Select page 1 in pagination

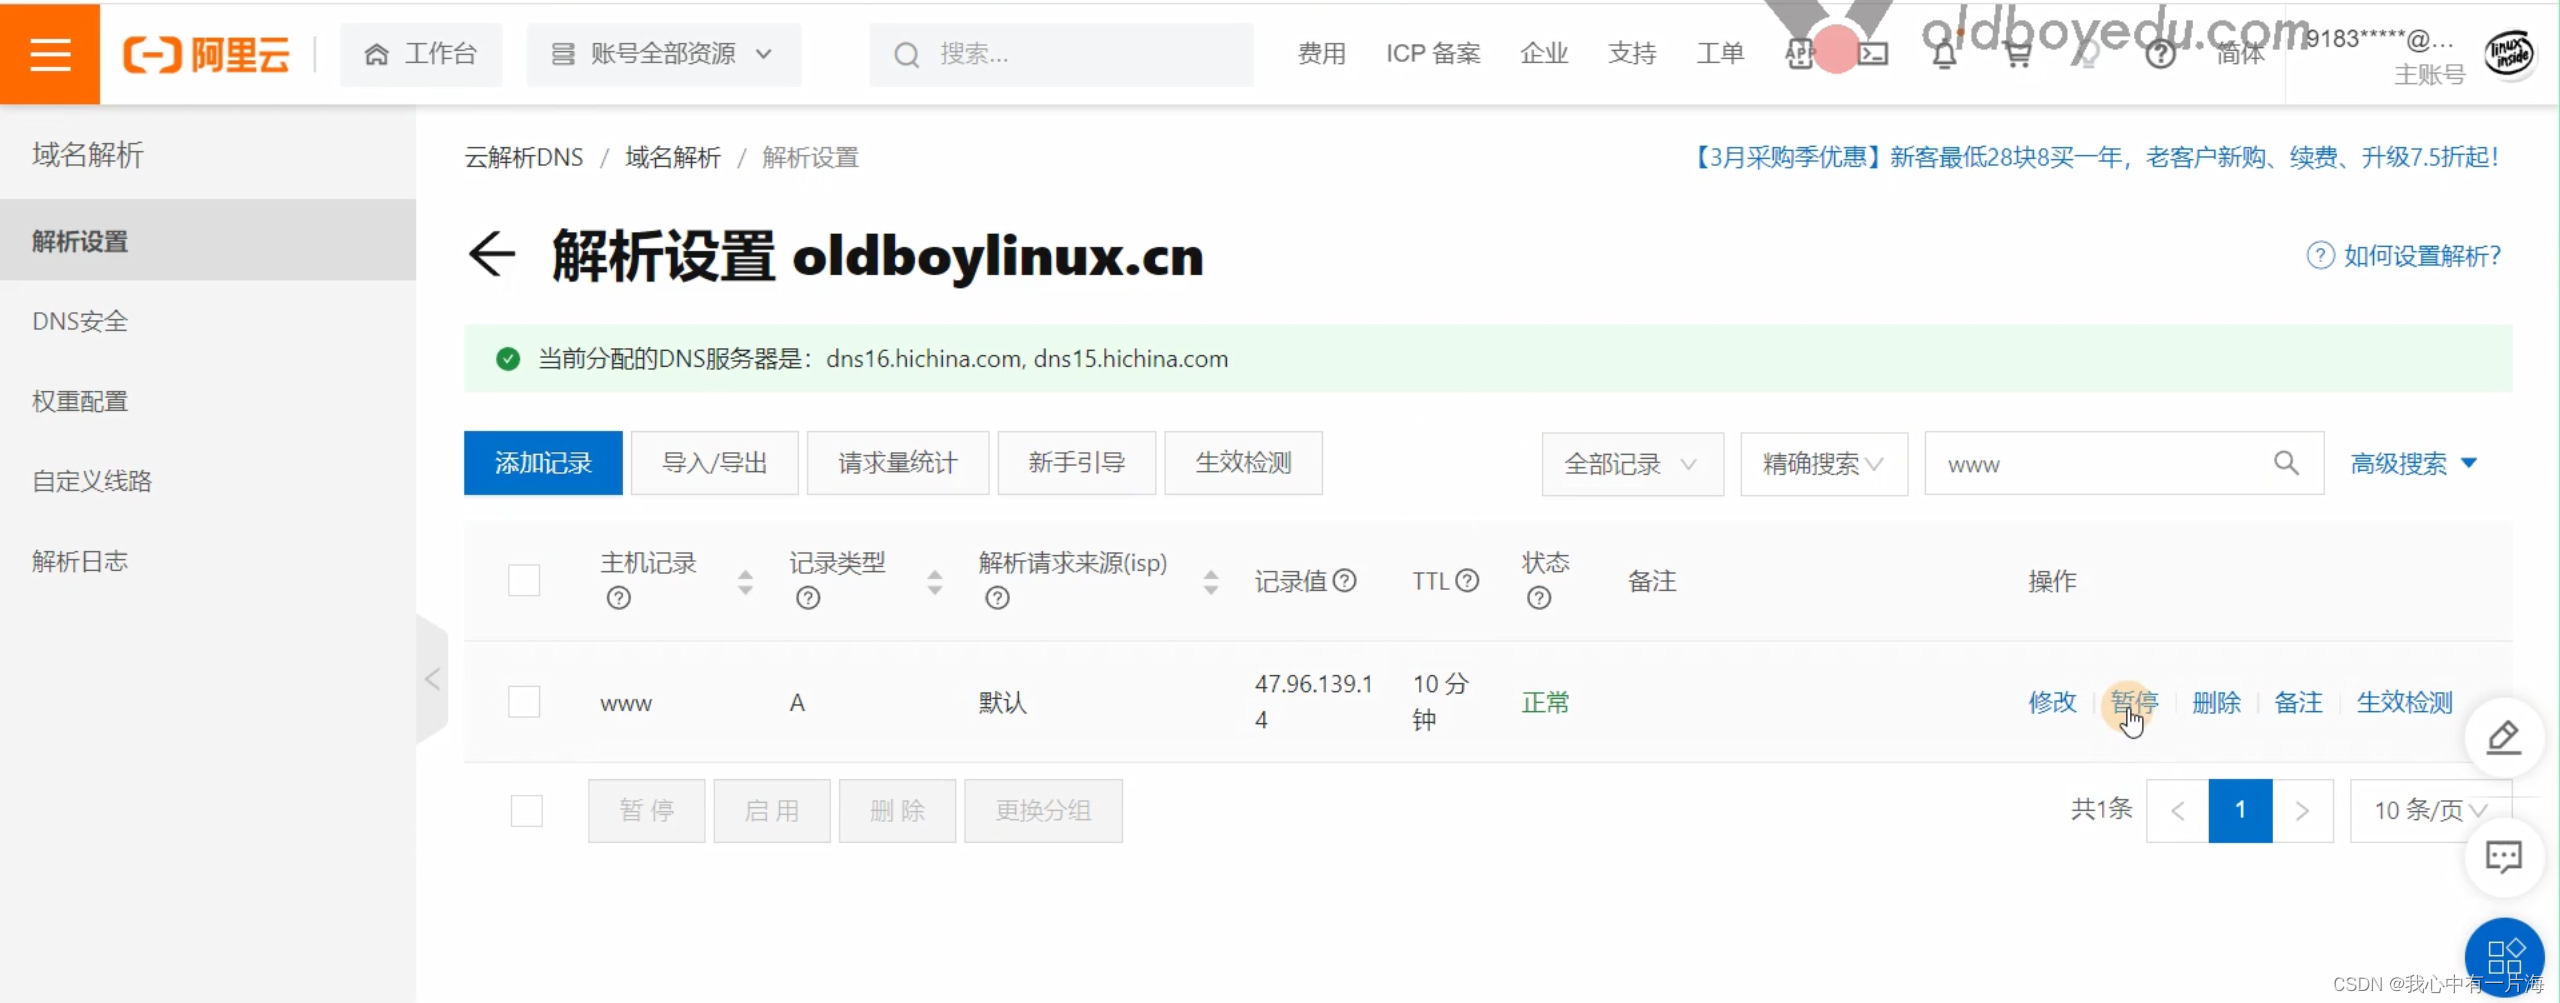pyautogui.click(x=2240, y=810)
